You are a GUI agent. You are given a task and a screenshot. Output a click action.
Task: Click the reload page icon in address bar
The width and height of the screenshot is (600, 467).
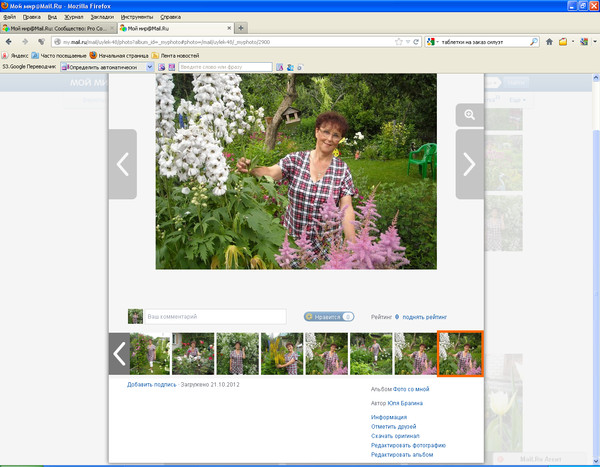(416, 42)
